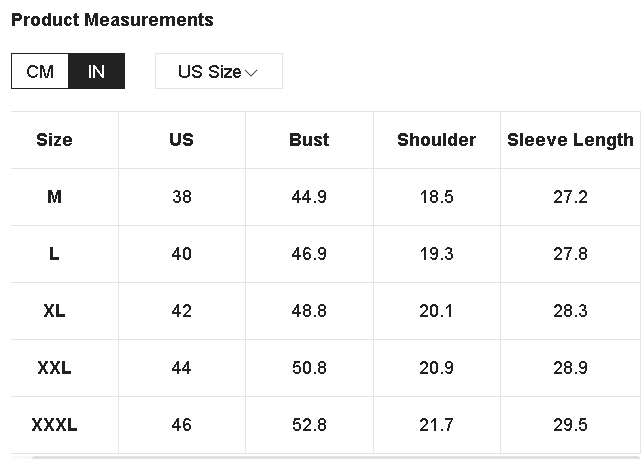642x459 pixels.
Task: Select the size XXL row label
Action: pos(54,368)
